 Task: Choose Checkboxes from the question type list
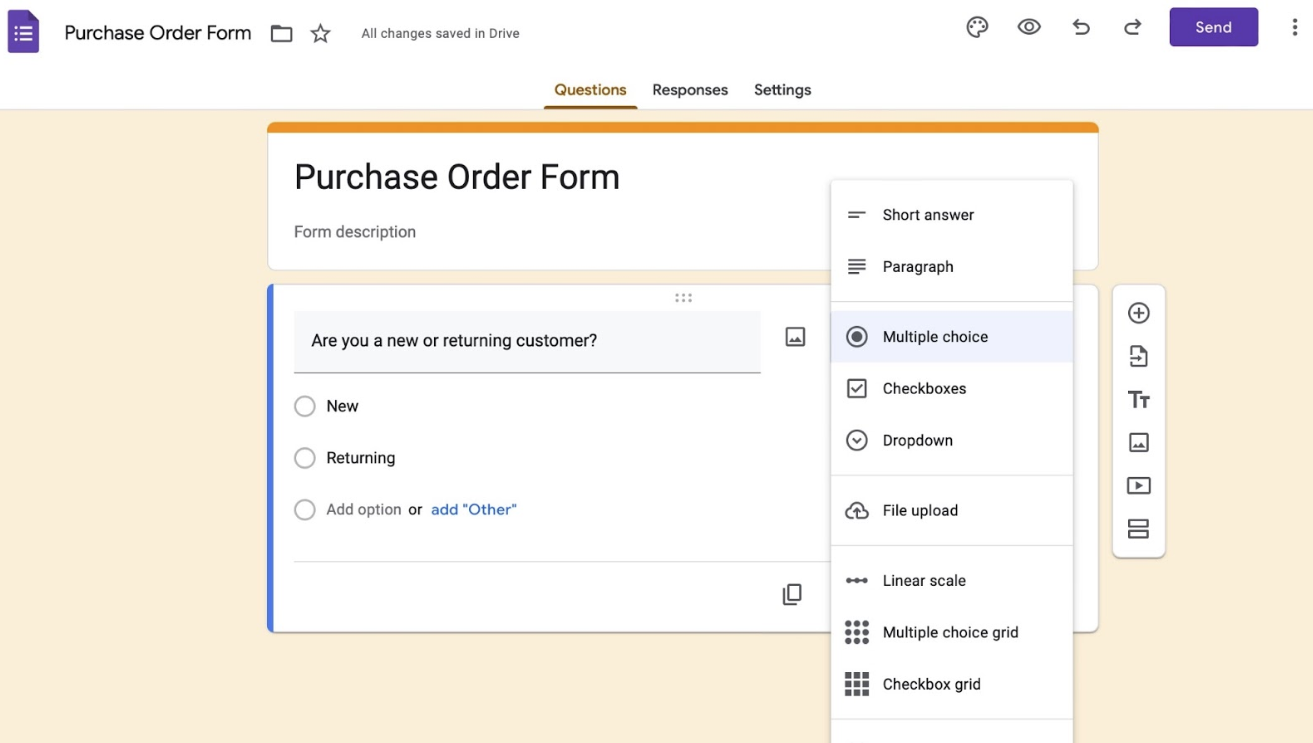point(924,388)
